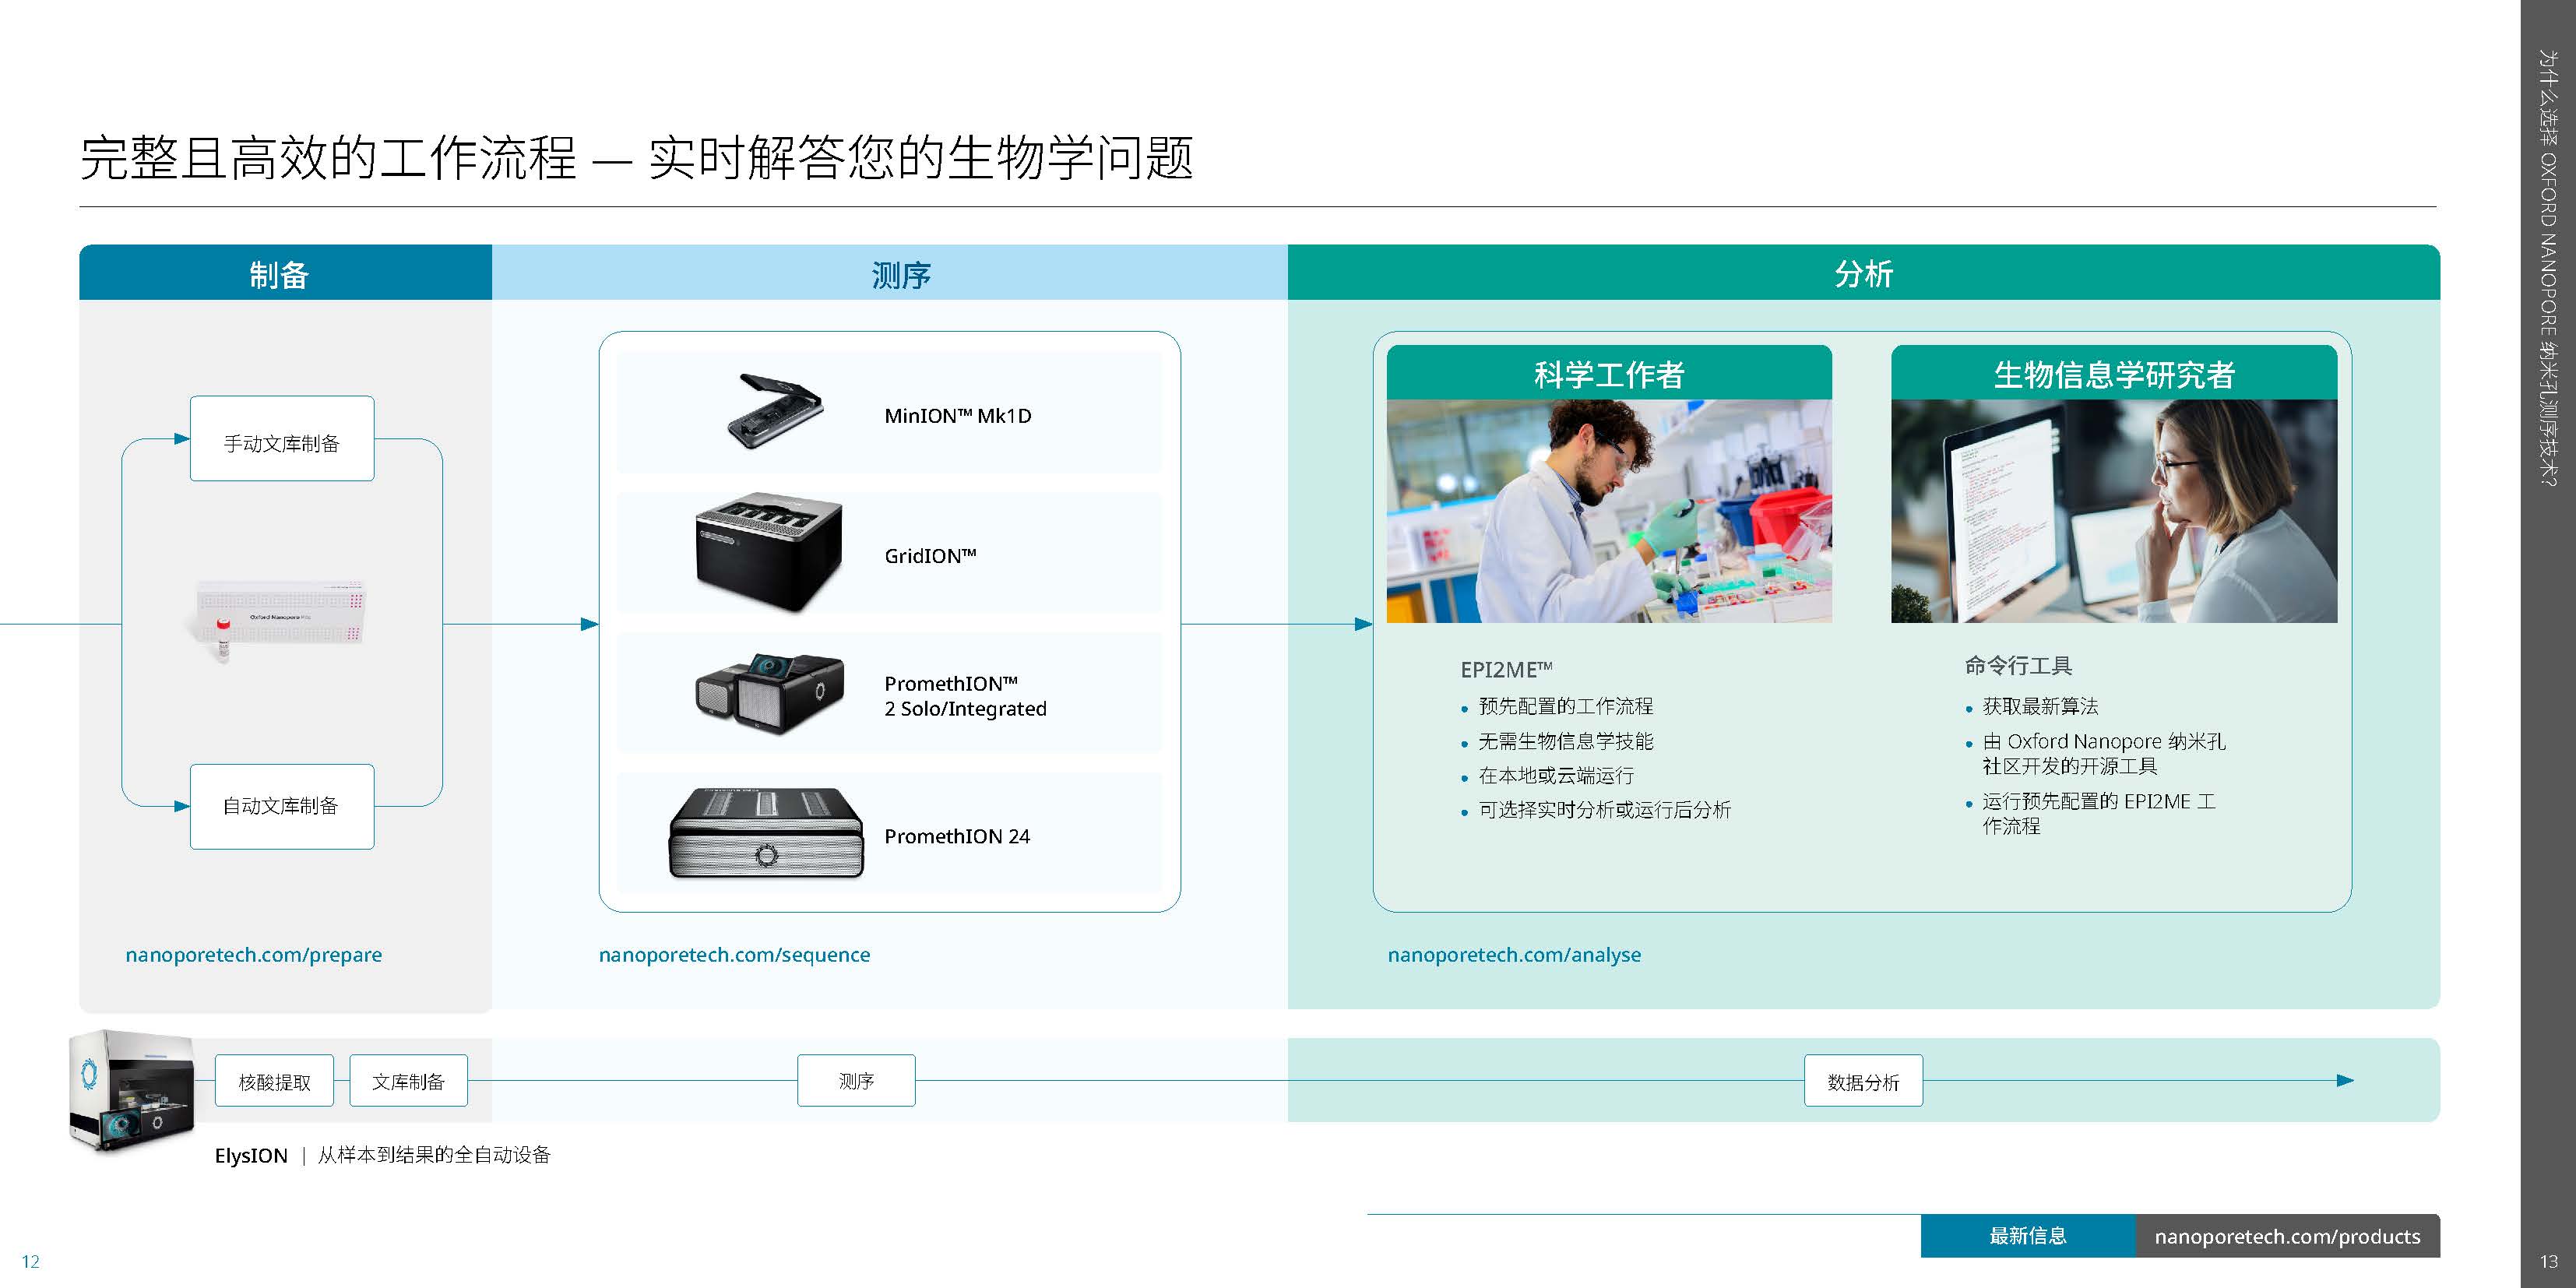
Task: Click the 手动文库制备 box
Action: pyautogui.click(x=282, y=439)
